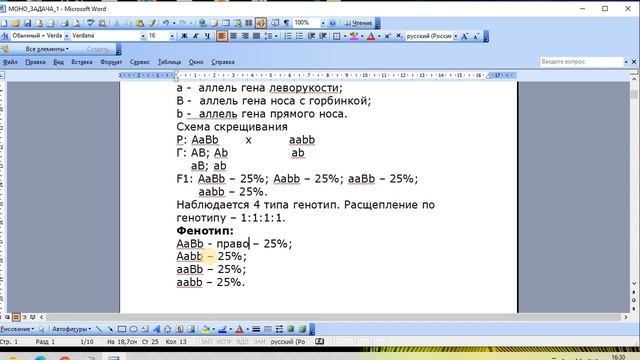The image size is (640, 360).
Task: Open the Файл menu
Action: coord(10,62)
